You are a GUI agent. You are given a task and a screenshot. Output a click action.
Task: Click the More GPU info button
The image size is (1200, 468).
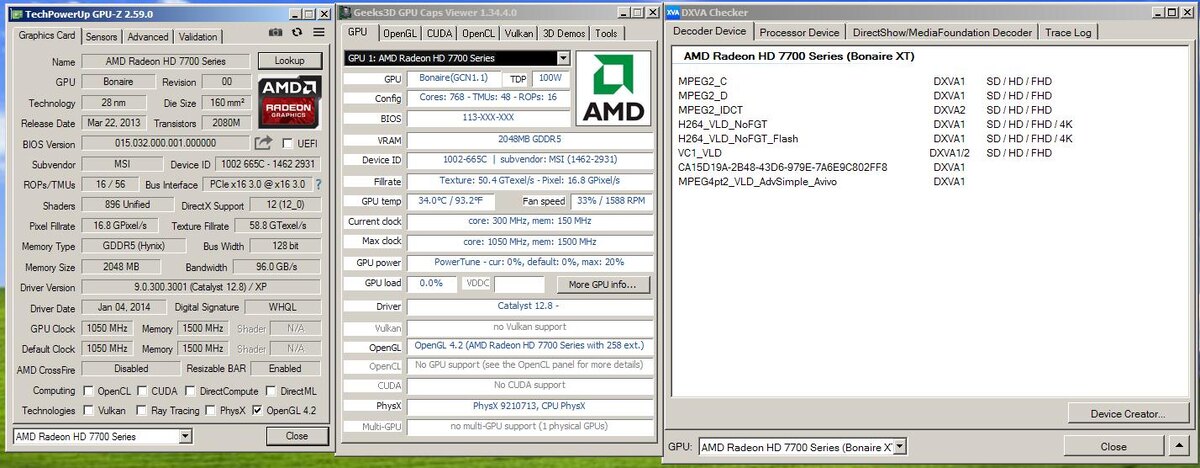click(602, 284)
